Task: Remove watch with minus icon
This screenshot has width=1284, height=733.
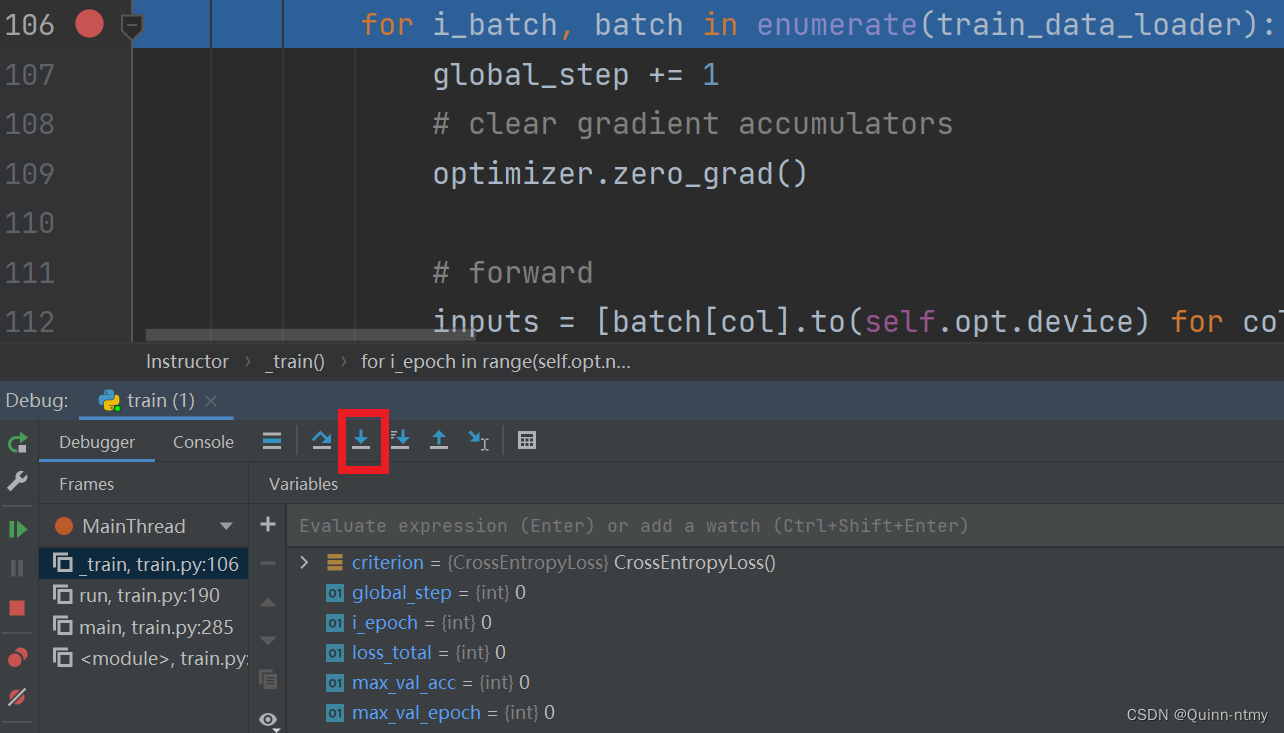Action: [x=268, y=563]
